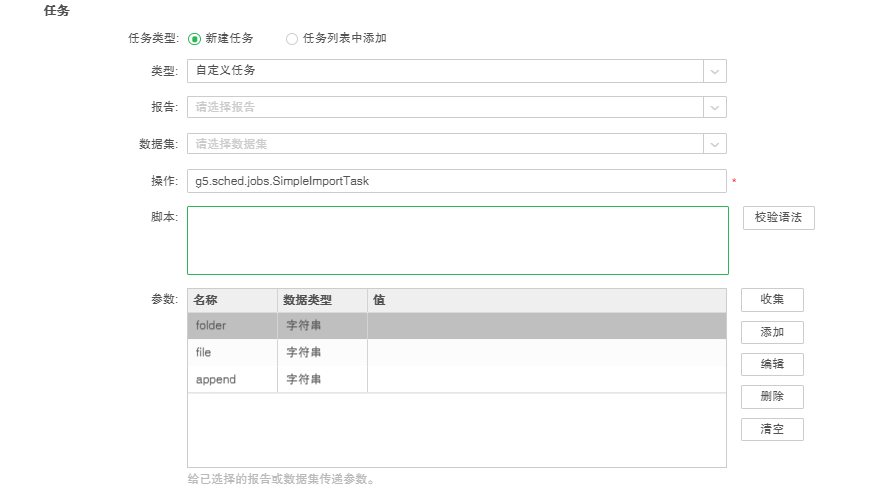Expand the 报告 dropdown arrow
The image size is (874, 500).
[714, 107]
